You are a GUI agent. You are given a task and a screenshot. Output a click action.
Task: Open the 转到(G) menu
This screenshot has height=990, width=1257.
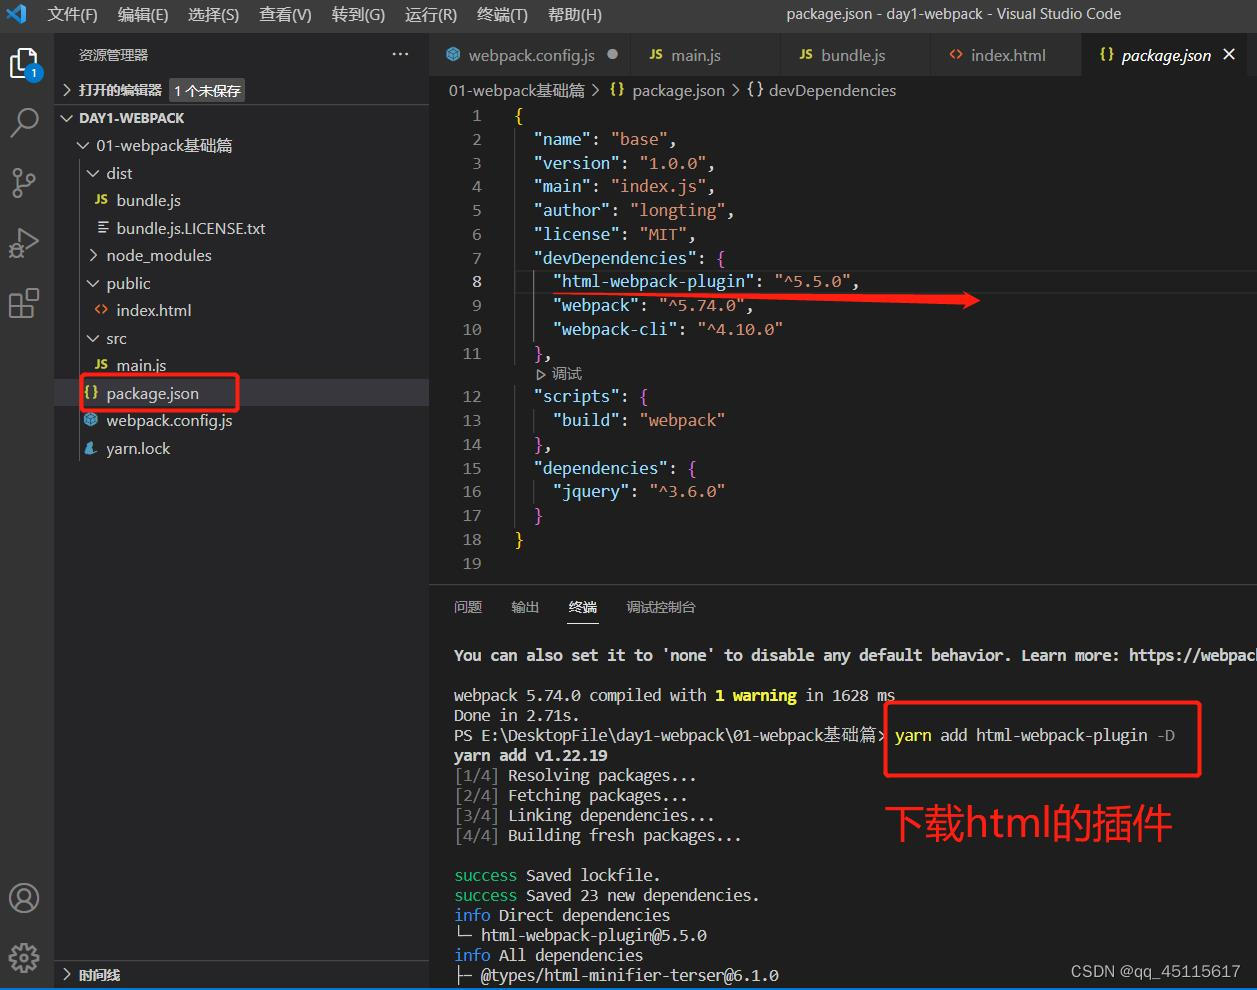358,14
